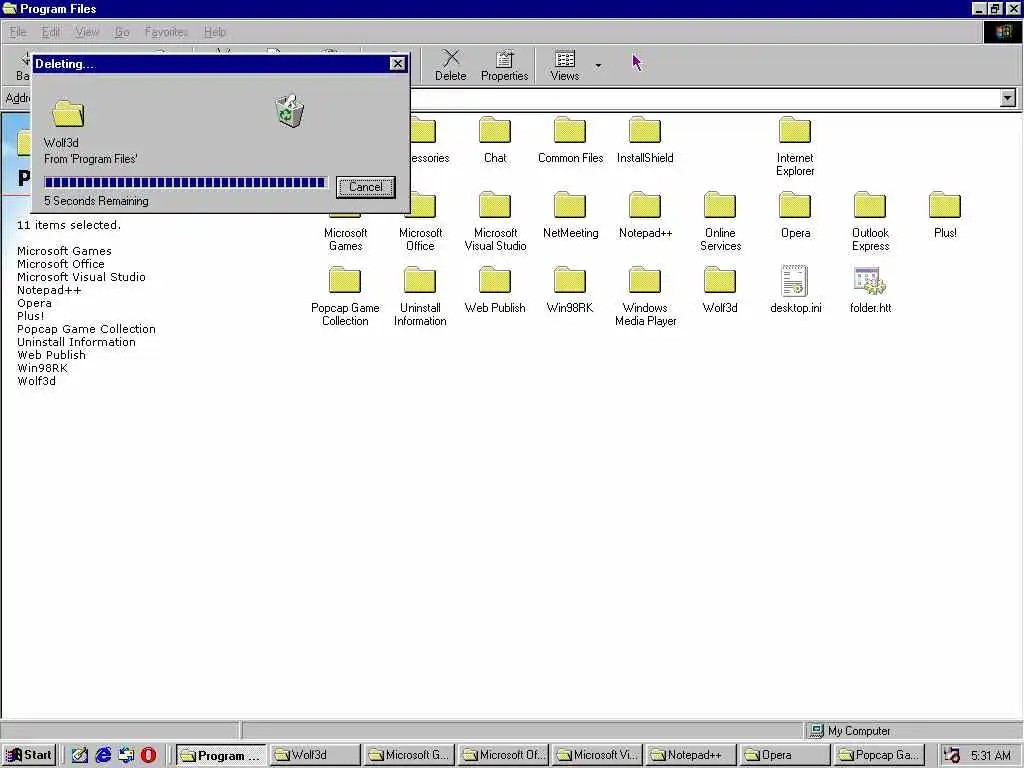Viewport: 1024px width, 768px height.
Task: Switch to Wolf3d taskbar window
Action: click(315, 755)
